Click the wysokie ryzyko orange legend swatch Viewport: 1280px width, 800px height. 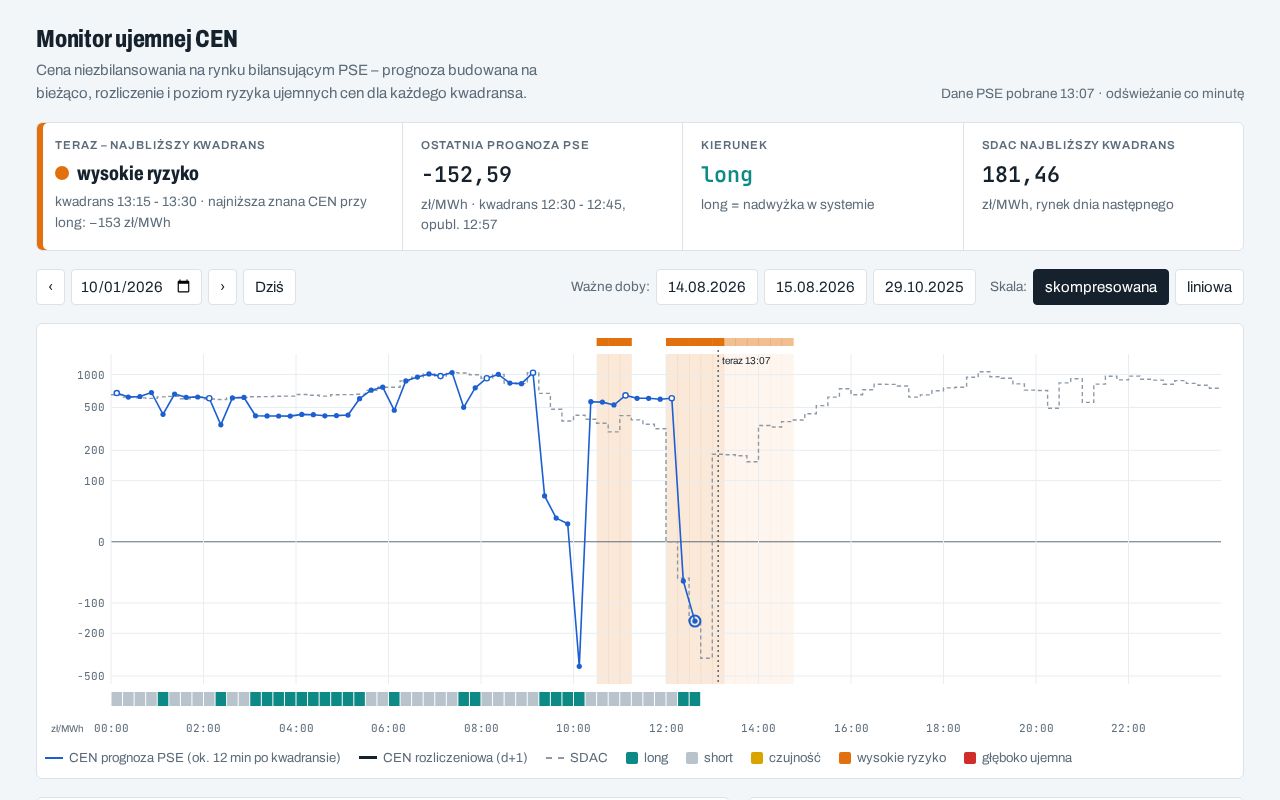click(x=845, y=758)
